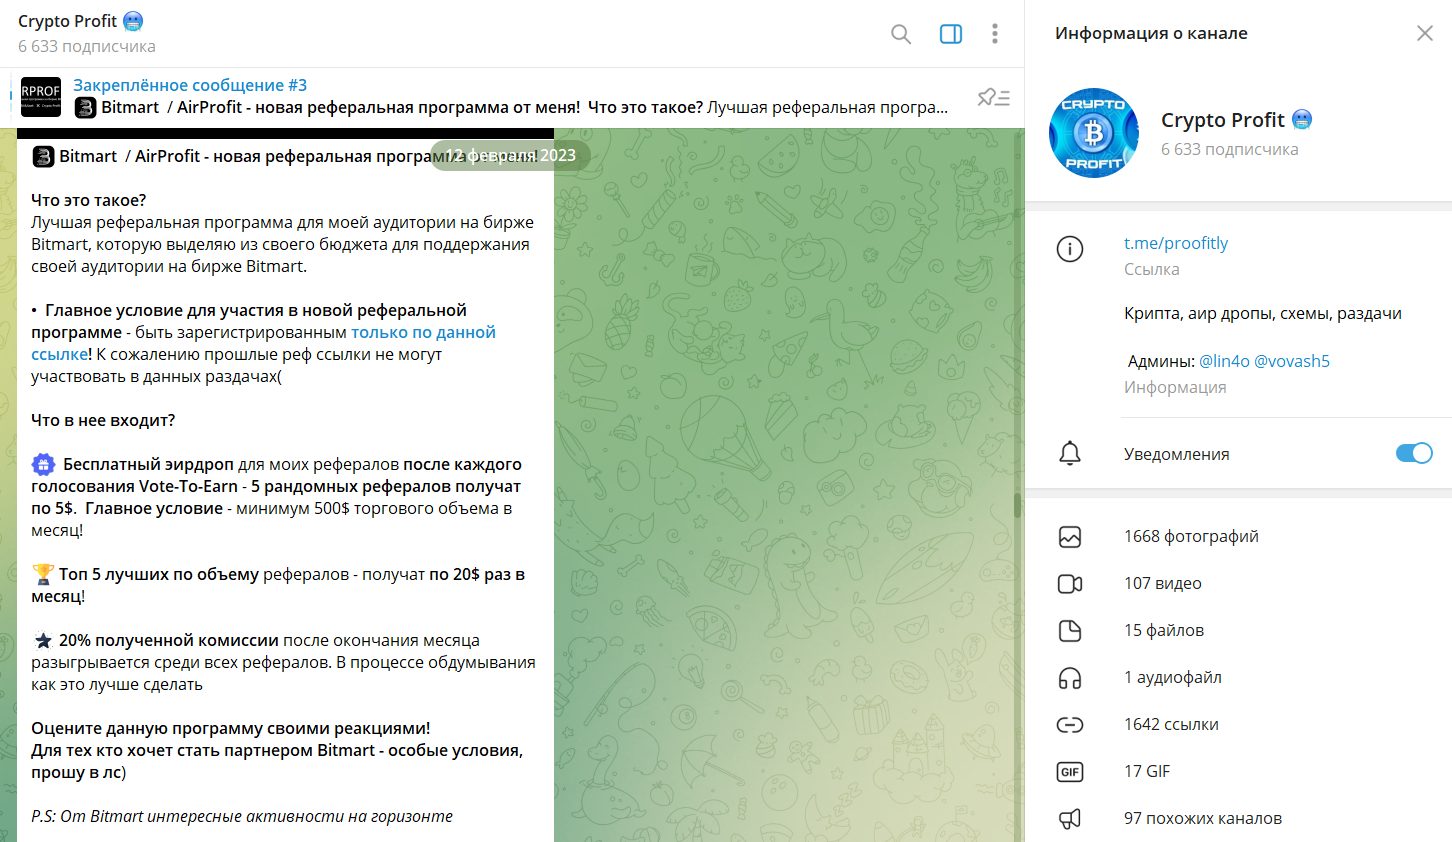Click the chain links icon
Image resolution: width=1452 pixels, height=842 pixels.
[1070, 725]
